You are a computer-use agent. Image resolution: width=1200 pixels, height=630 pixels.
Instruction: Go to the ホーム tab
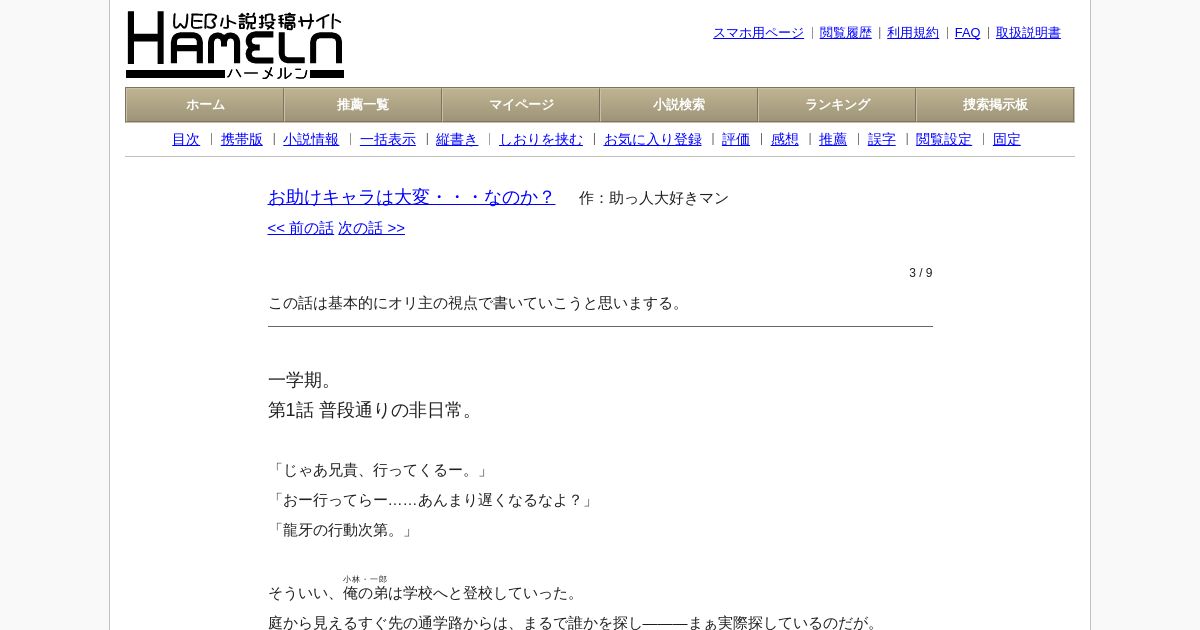tap(205, 105)
